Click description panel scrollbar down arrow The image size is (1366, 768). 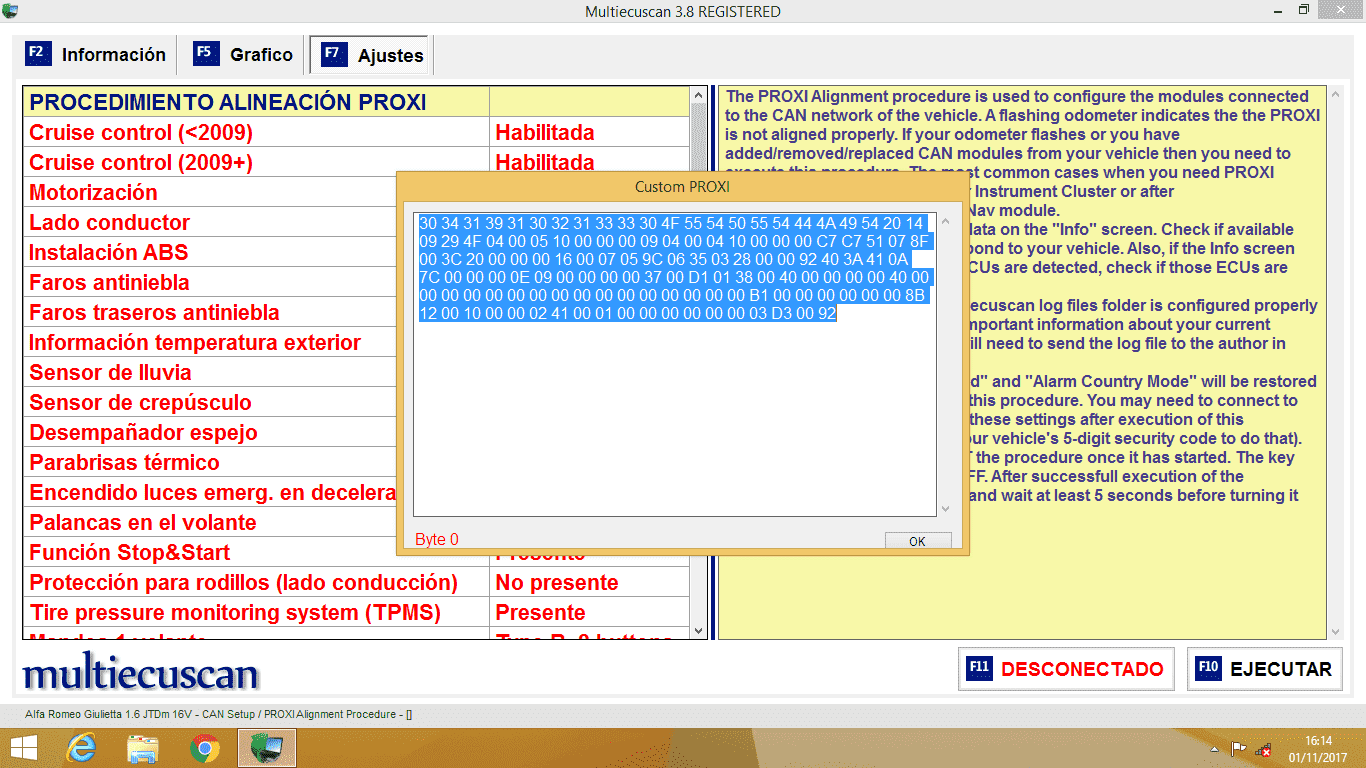[1335, 631]
